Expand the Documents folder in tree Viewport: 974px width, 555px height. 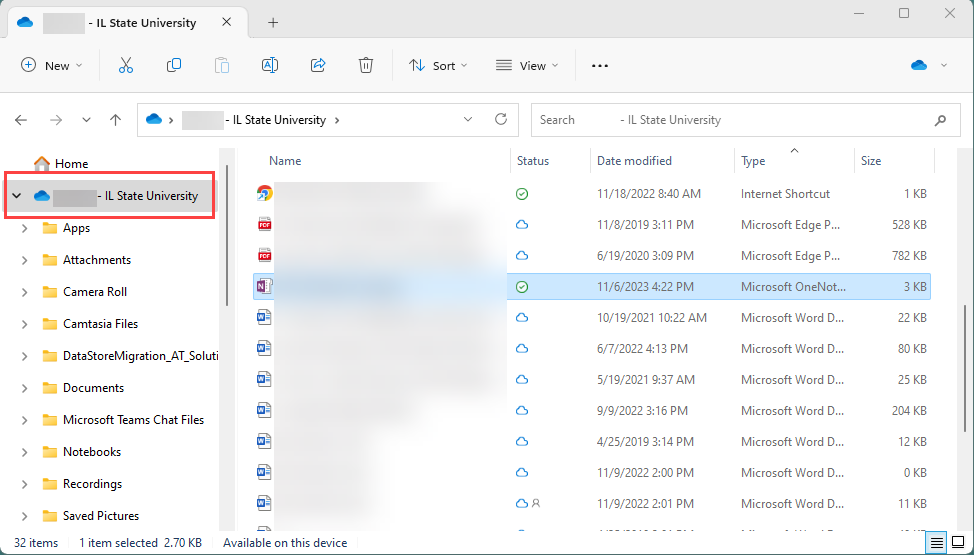pyautogui.click(x=24, y=388)
